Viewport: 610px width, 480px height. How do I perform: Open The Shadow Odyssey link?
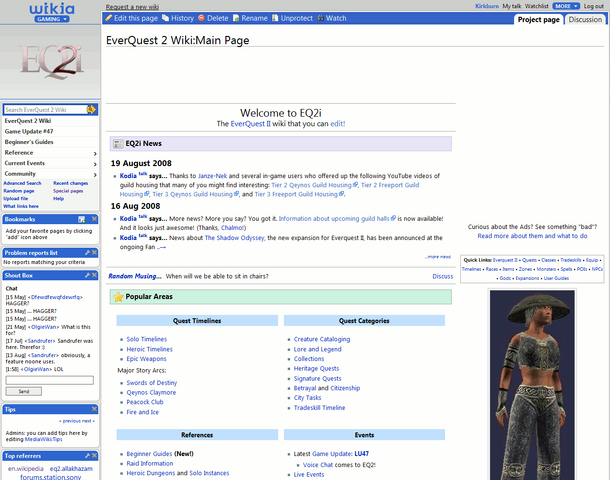point(235,238)
